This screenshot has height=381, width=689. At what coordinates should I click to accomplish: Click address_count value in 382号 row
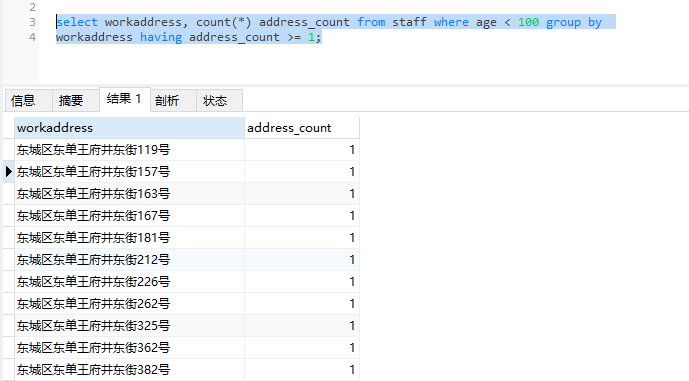click(x=302, y=370)
